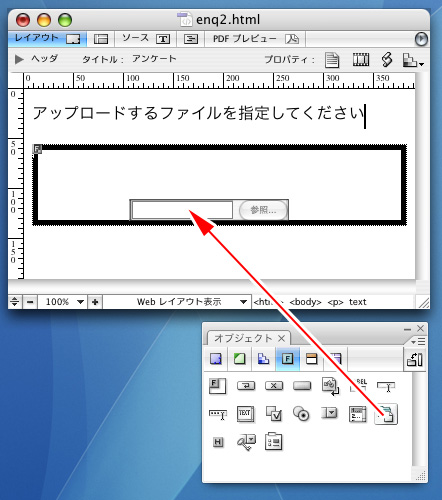Image resolution: width=442 pixels, height=500 pixels.
Task: Open page properties icon
Action: click(x=332, y=60)
